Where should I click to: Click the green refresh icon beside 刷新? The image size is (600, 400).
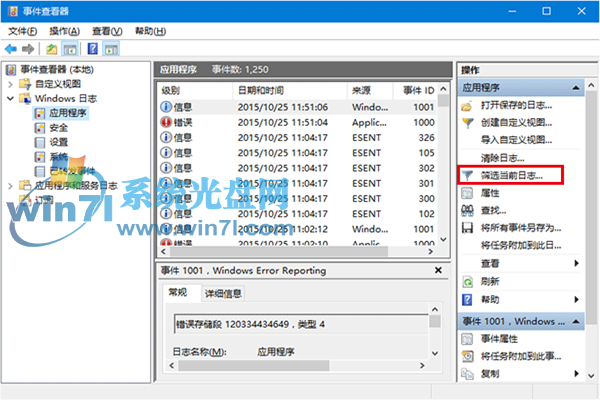click(467, 282)
